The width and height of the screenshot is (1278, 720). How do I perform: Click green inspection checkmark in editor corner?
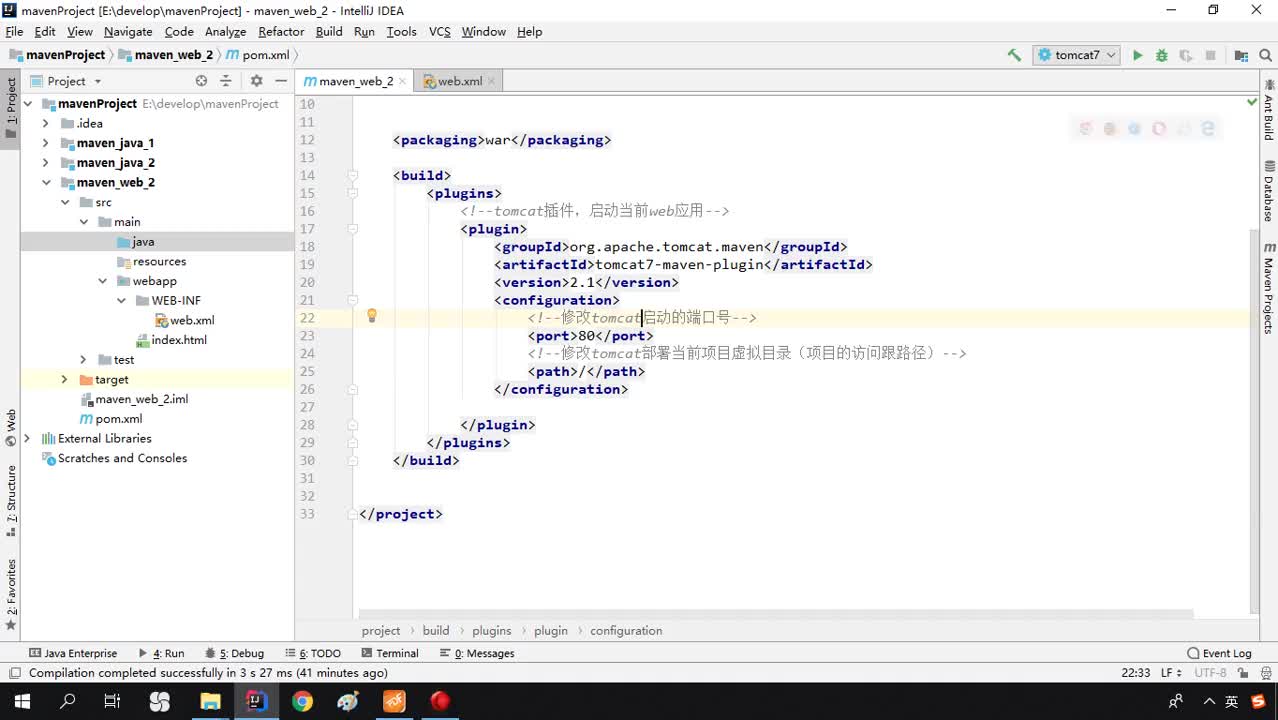click(x=1251, y=102)
